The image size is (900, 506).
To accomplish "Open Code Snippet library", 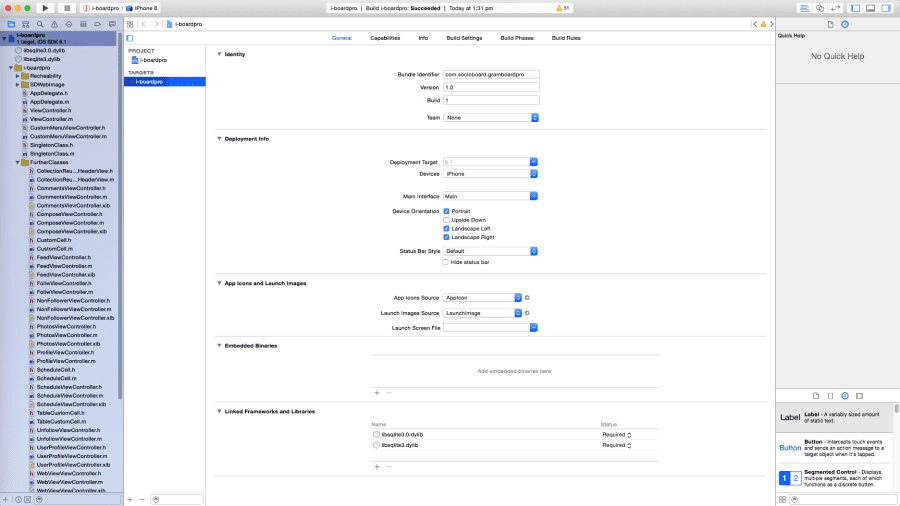I will coord(831,396).
